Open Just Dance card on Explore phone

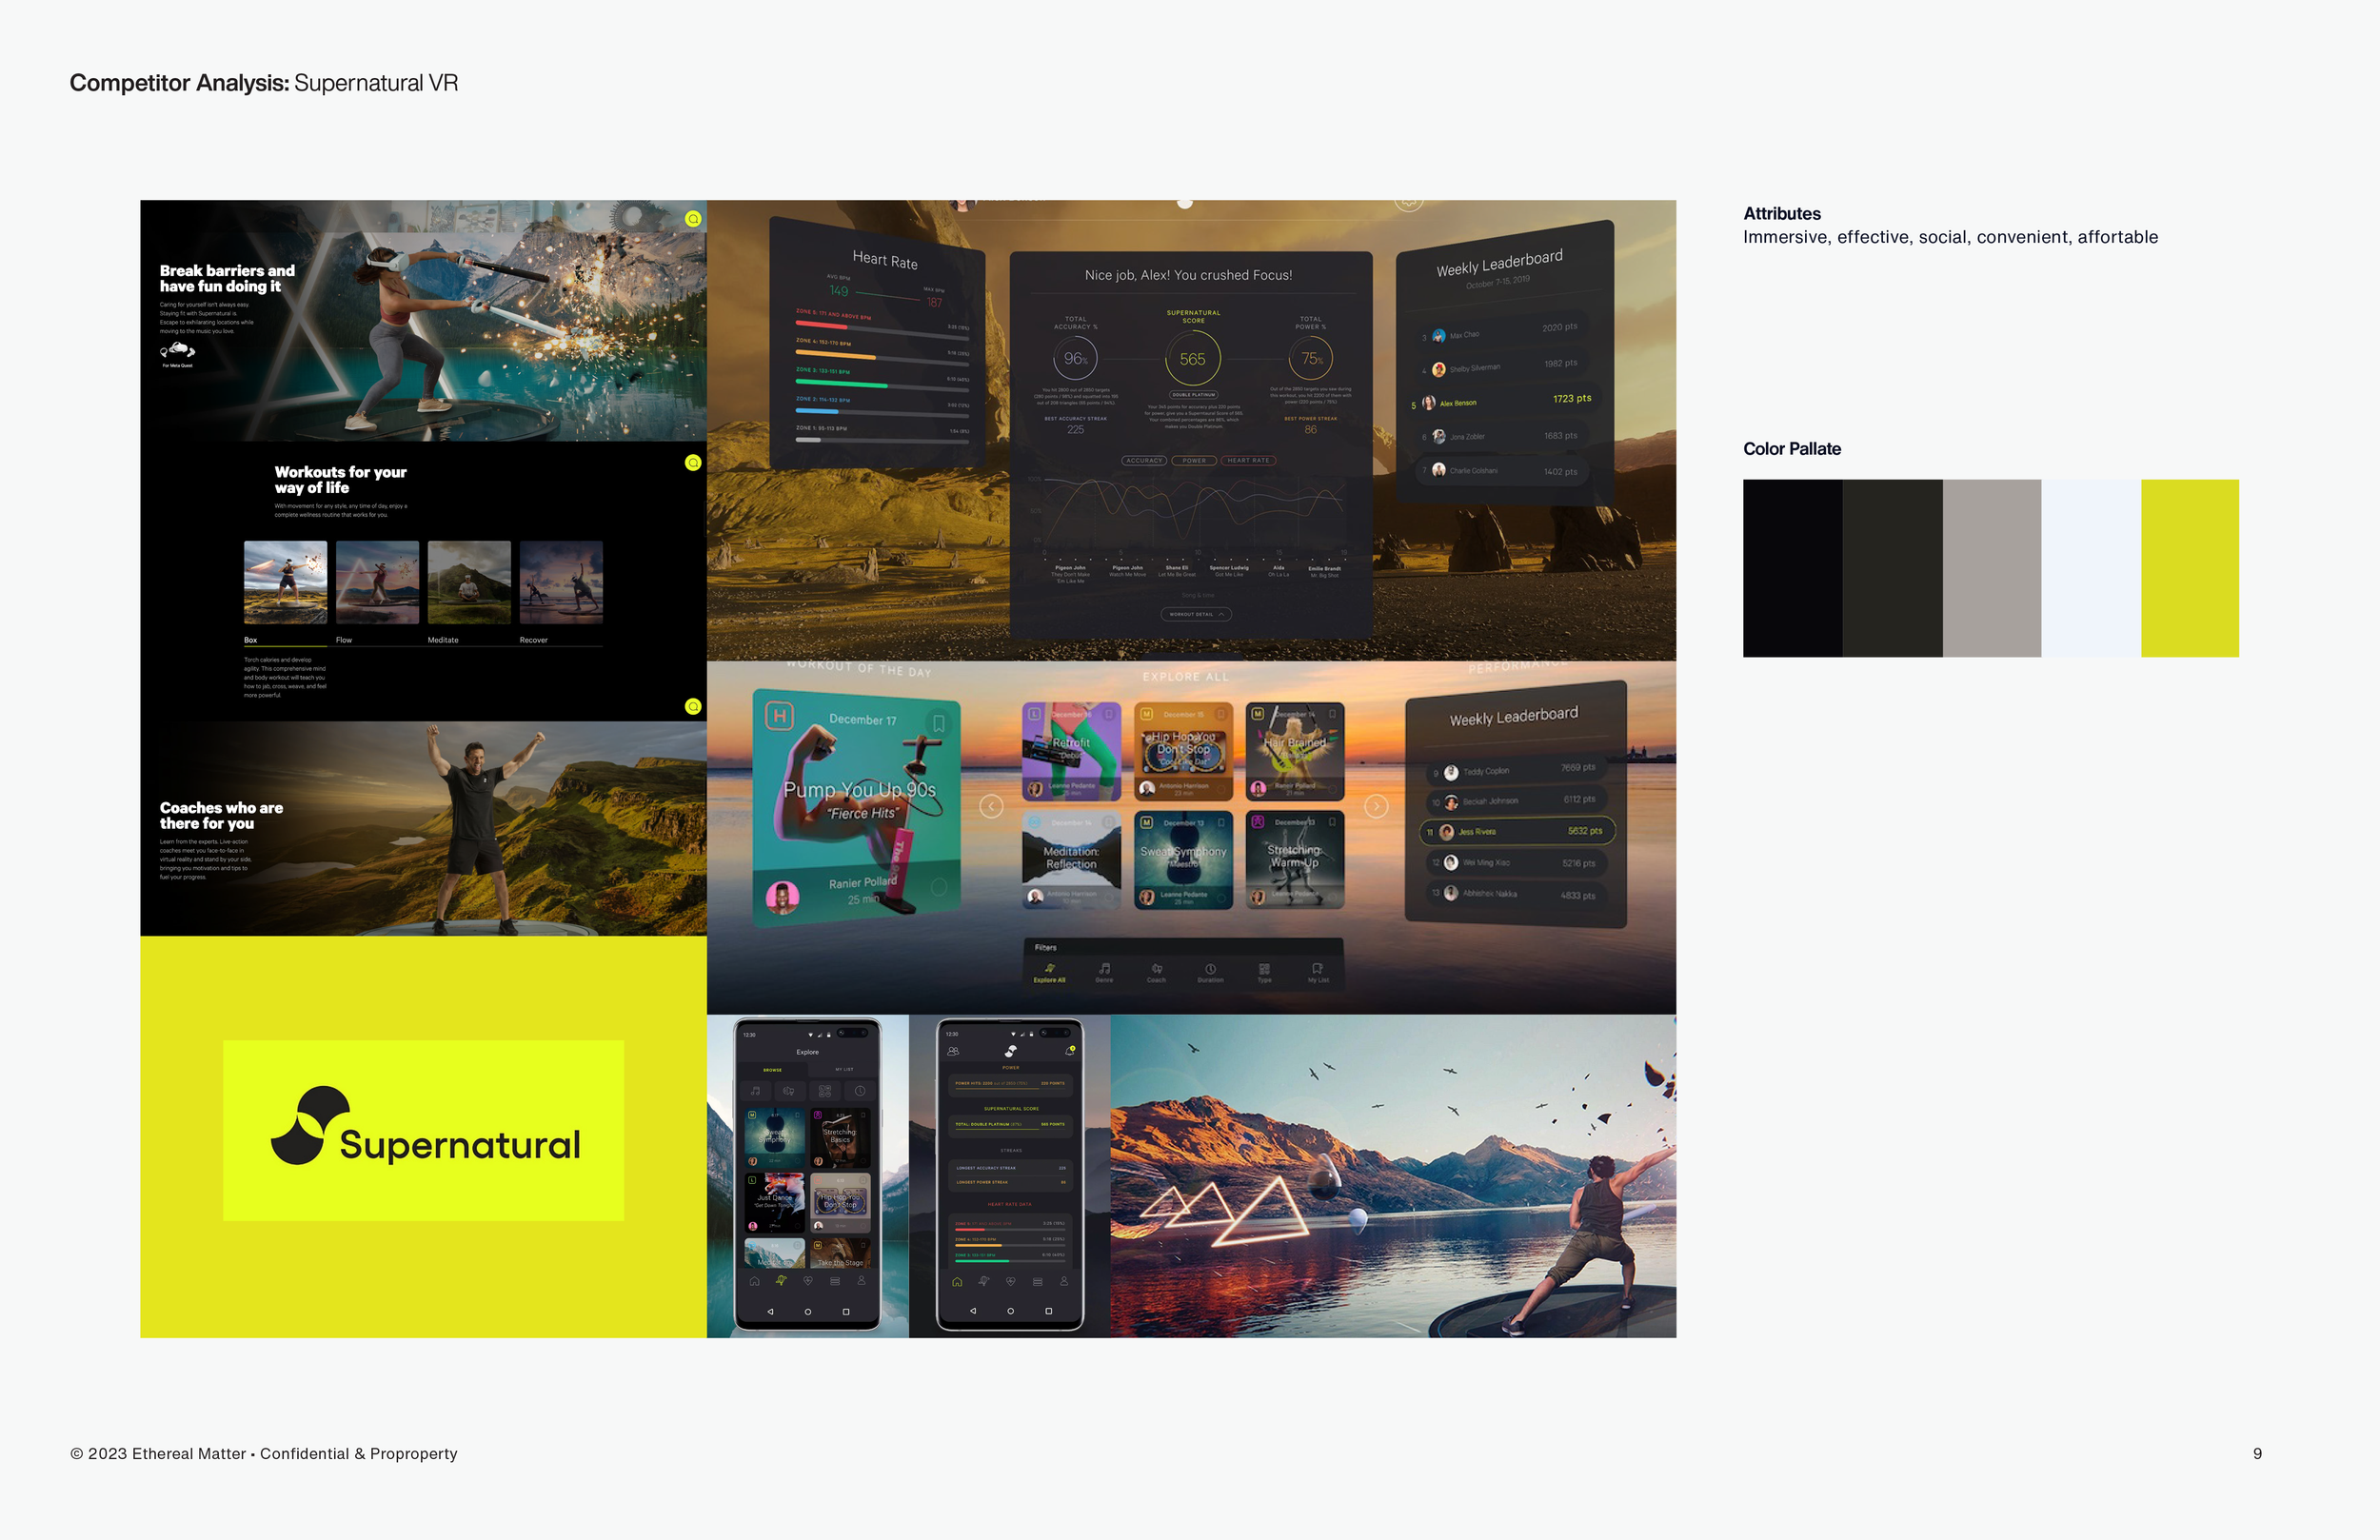point(774,1203)
